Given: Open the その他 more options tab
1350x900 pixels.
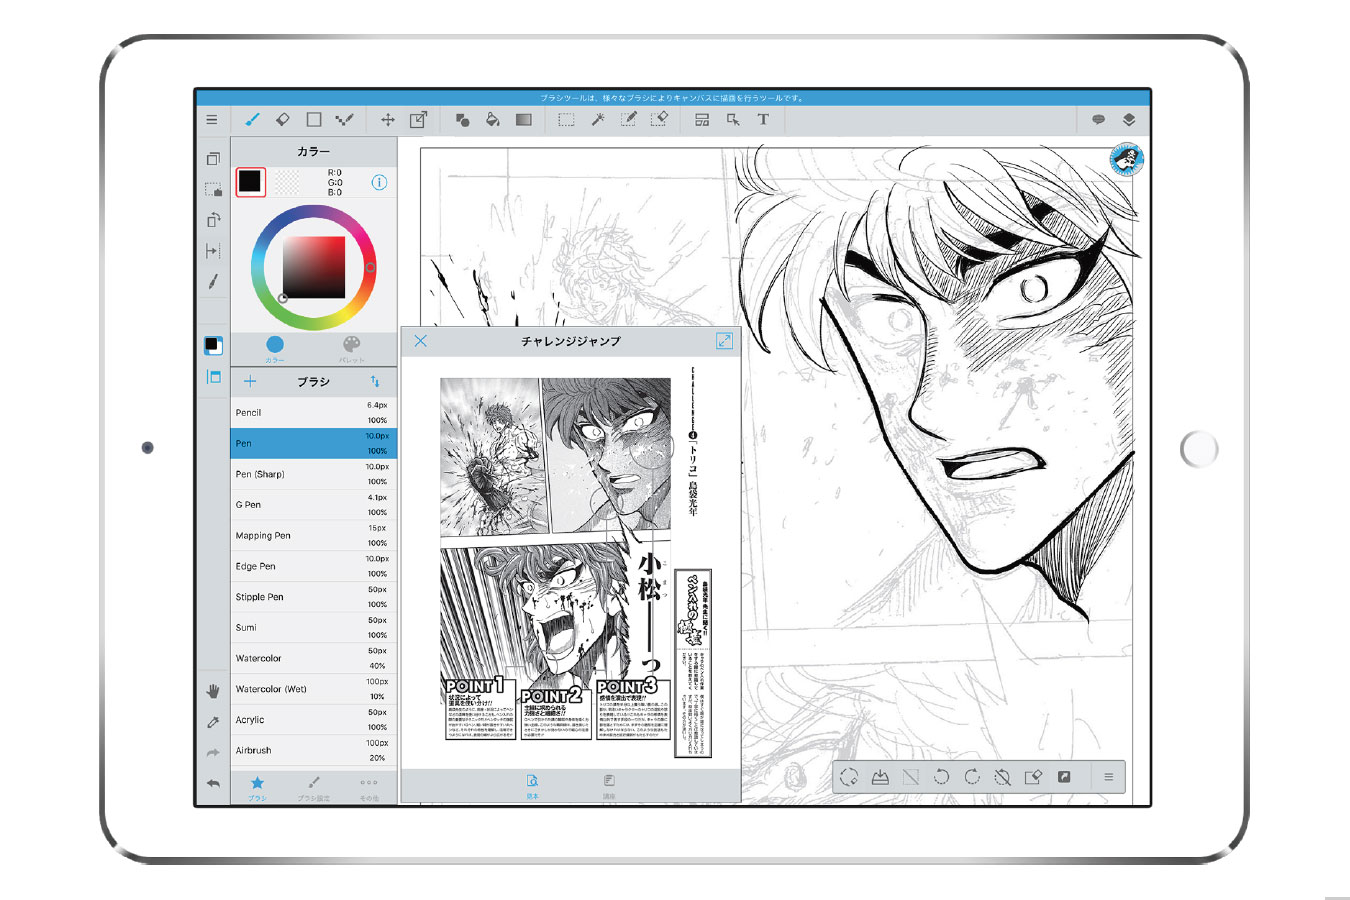Looking at the screenshot, I should [368, 787].
